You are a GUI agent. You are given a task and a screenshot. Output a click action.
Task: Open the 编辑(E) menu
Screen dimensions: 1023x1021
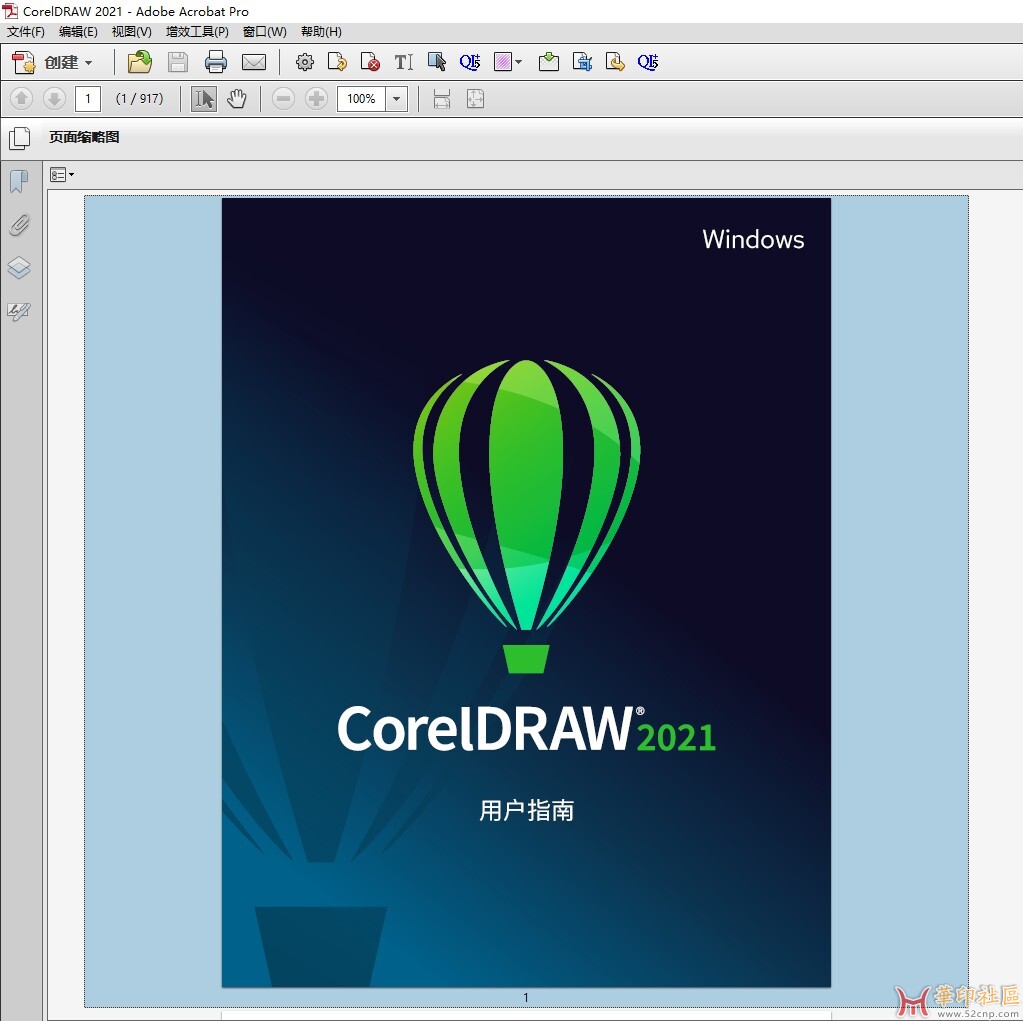pos(78,32)
